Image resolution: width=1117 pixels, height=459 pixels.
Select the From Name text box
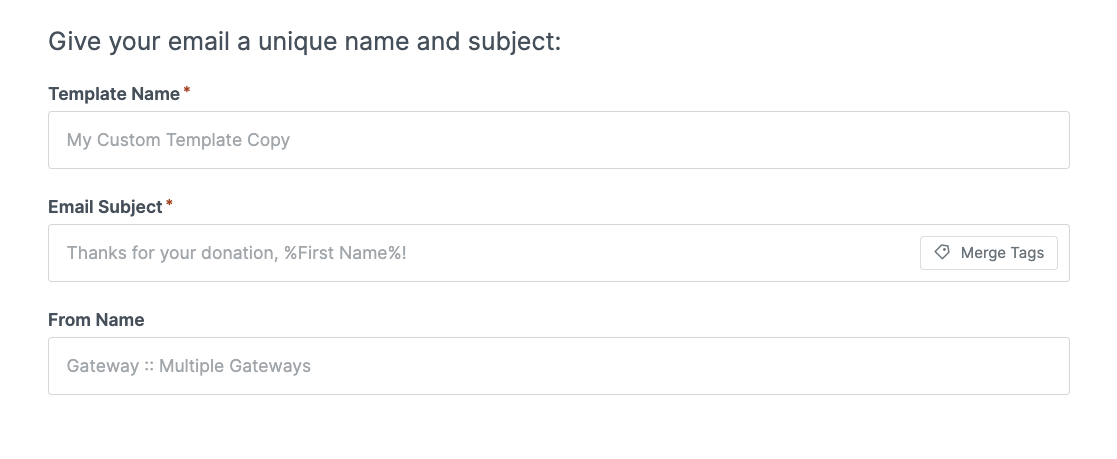pos(558,366)
